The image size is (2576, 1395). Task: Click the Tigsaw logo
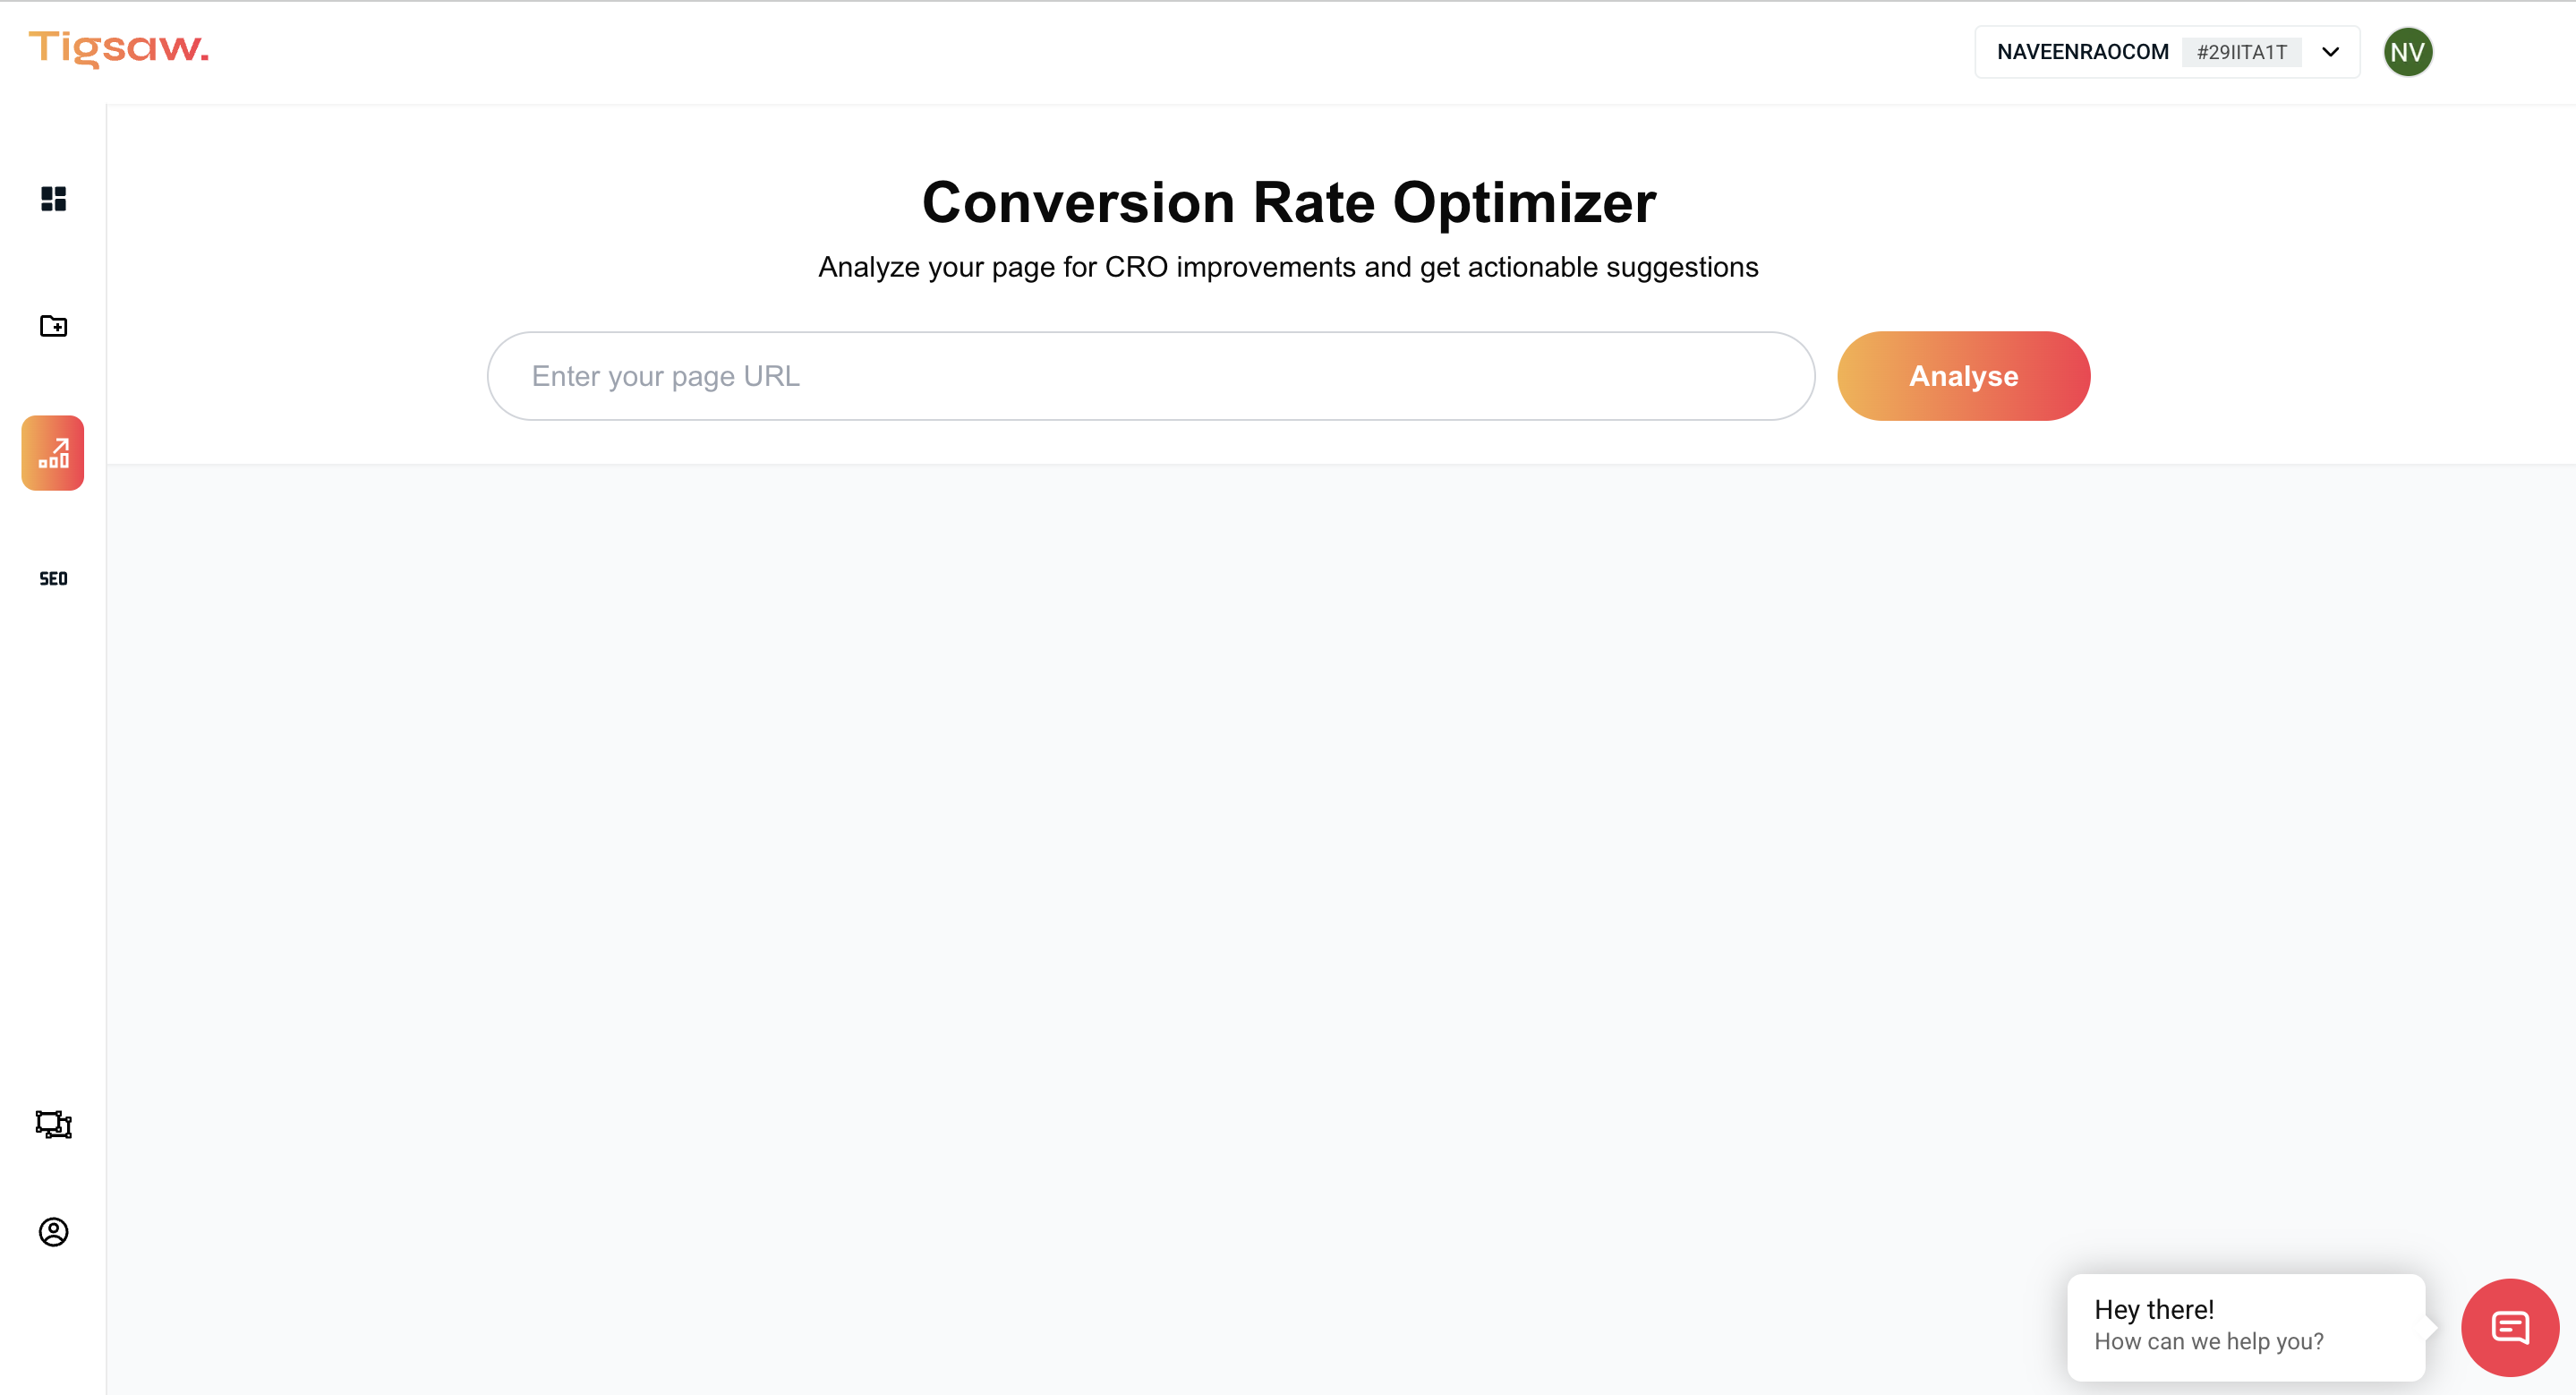(x=119, y=48)
